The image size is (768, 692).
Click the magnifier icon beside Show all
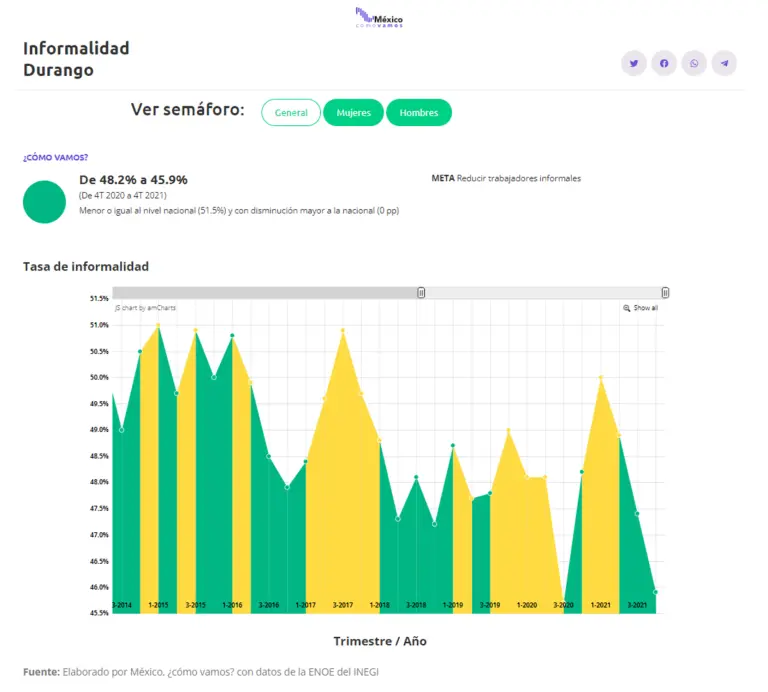point(627,308)
